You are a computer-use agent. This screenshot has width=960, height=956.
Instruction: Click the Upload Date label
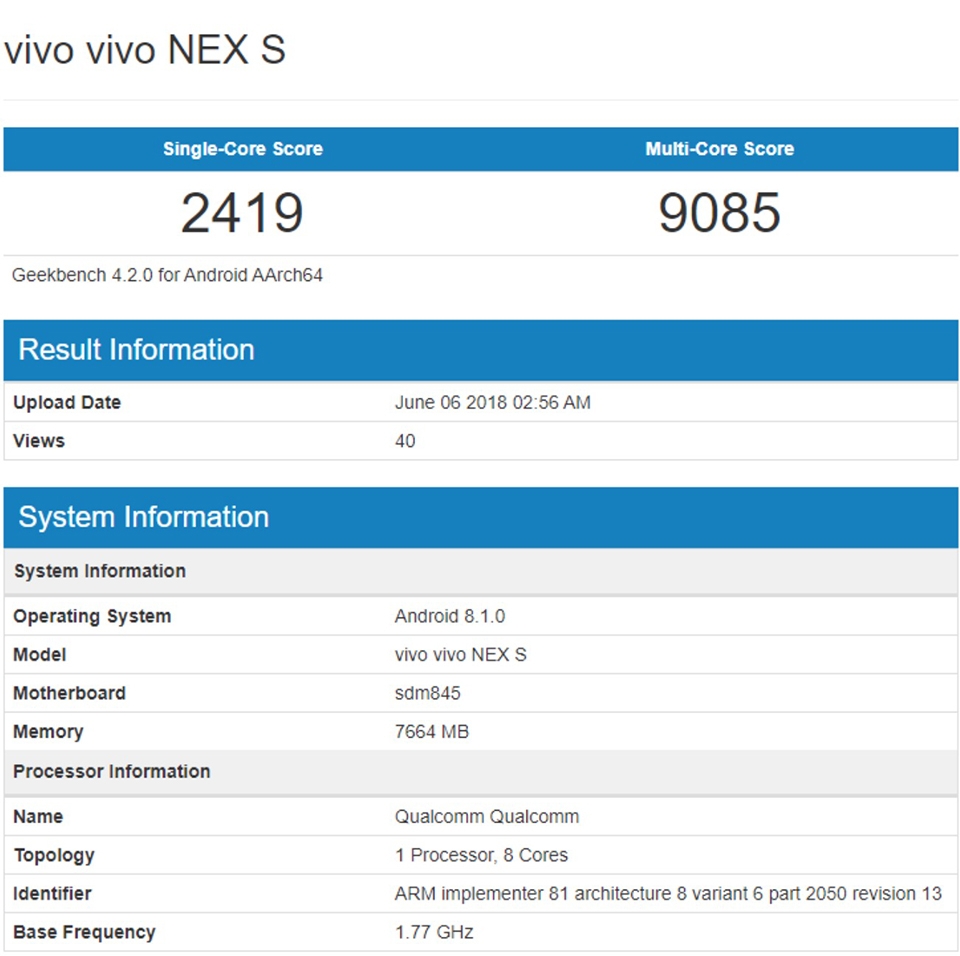(x=67, y=402)
